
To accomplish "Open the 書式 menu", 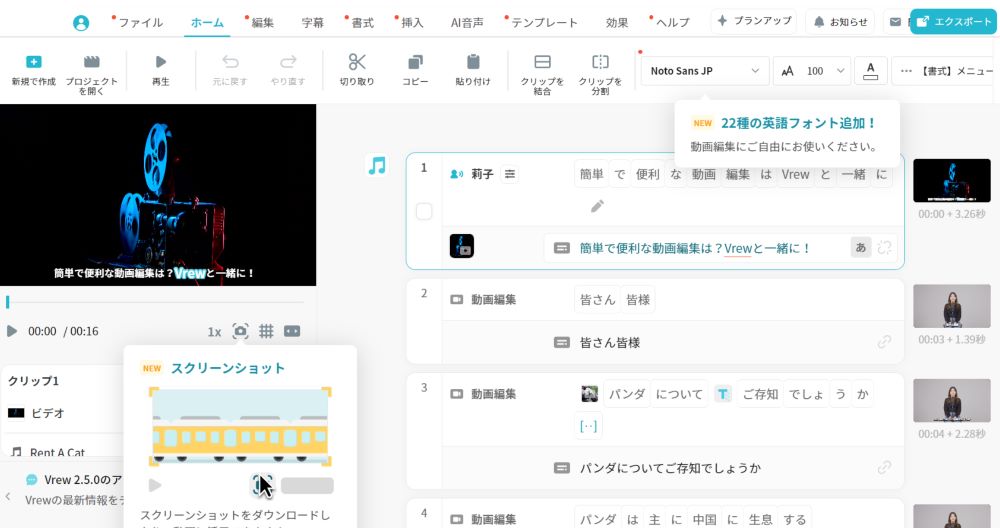I will tap(362, 22).
